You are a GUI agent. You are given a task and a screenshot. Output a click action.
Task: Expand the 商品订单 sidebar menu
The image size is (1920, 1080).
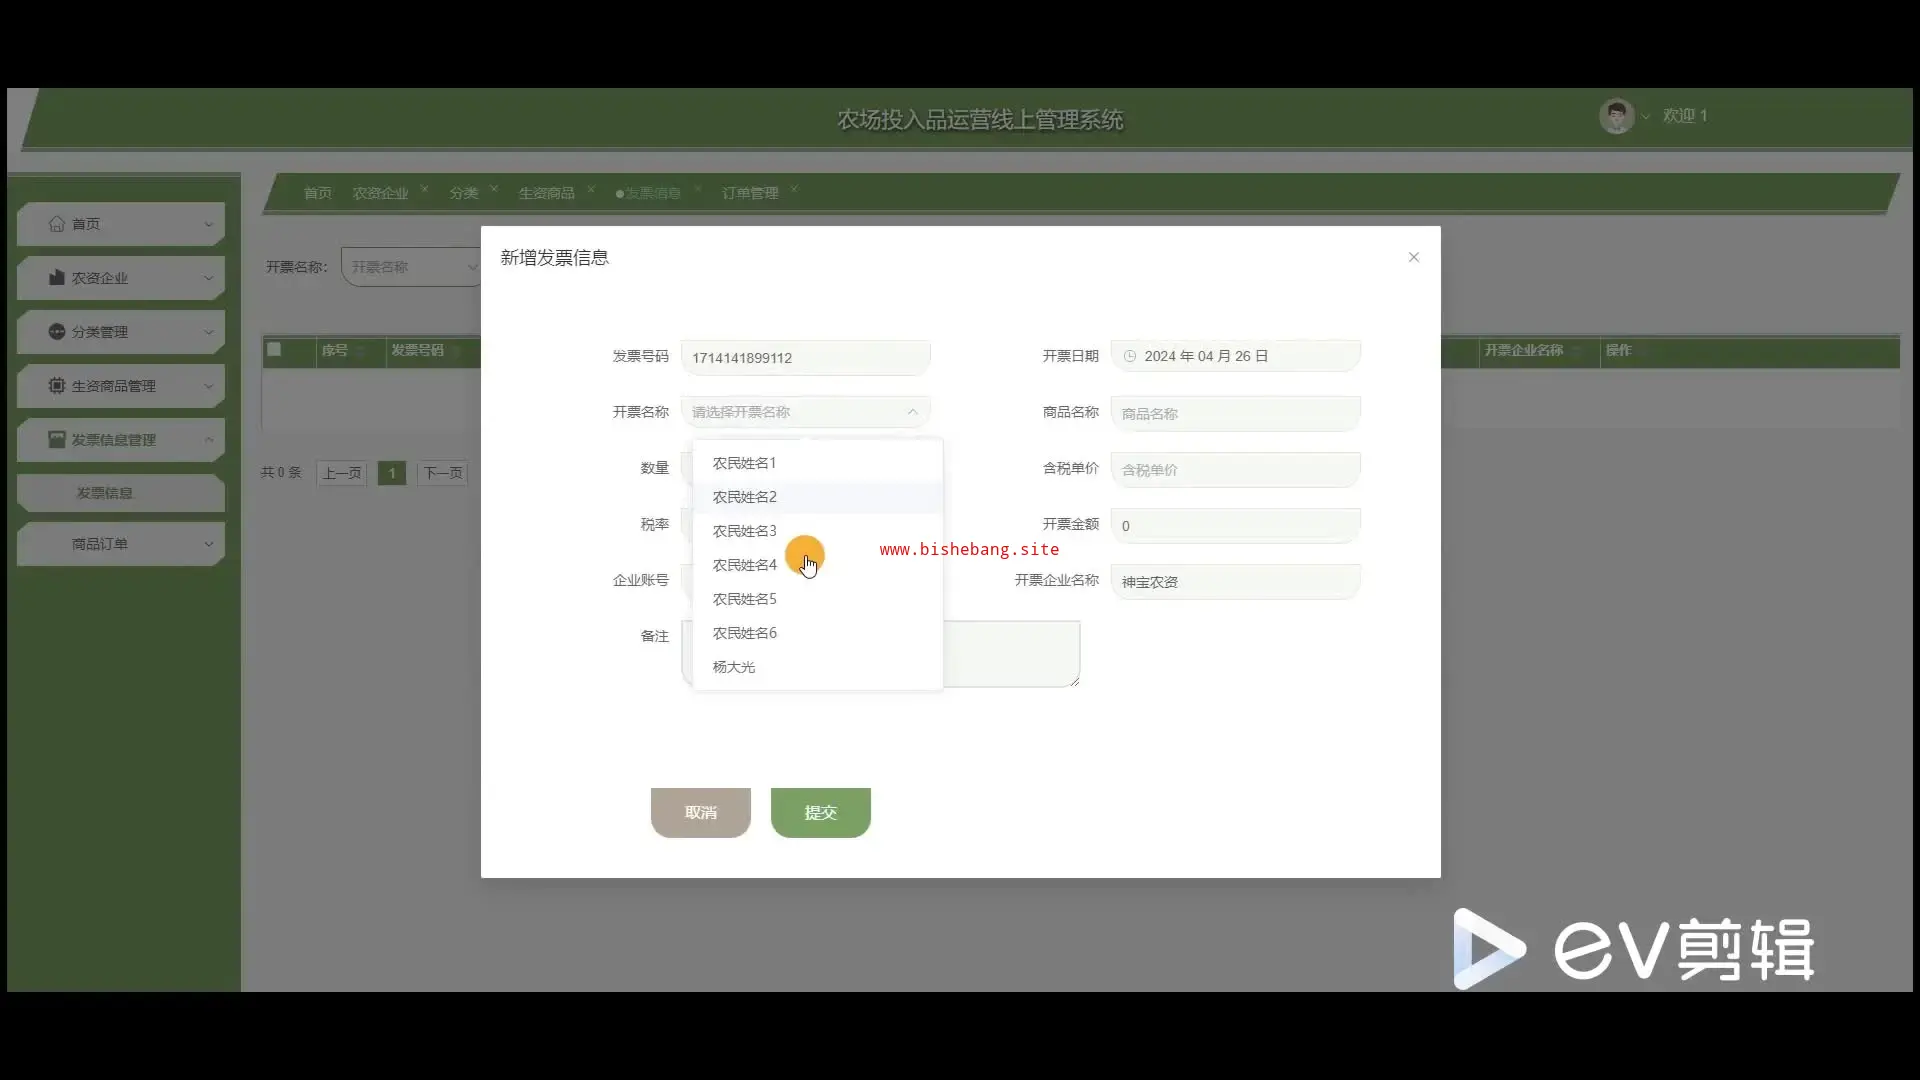pos(120,544)
